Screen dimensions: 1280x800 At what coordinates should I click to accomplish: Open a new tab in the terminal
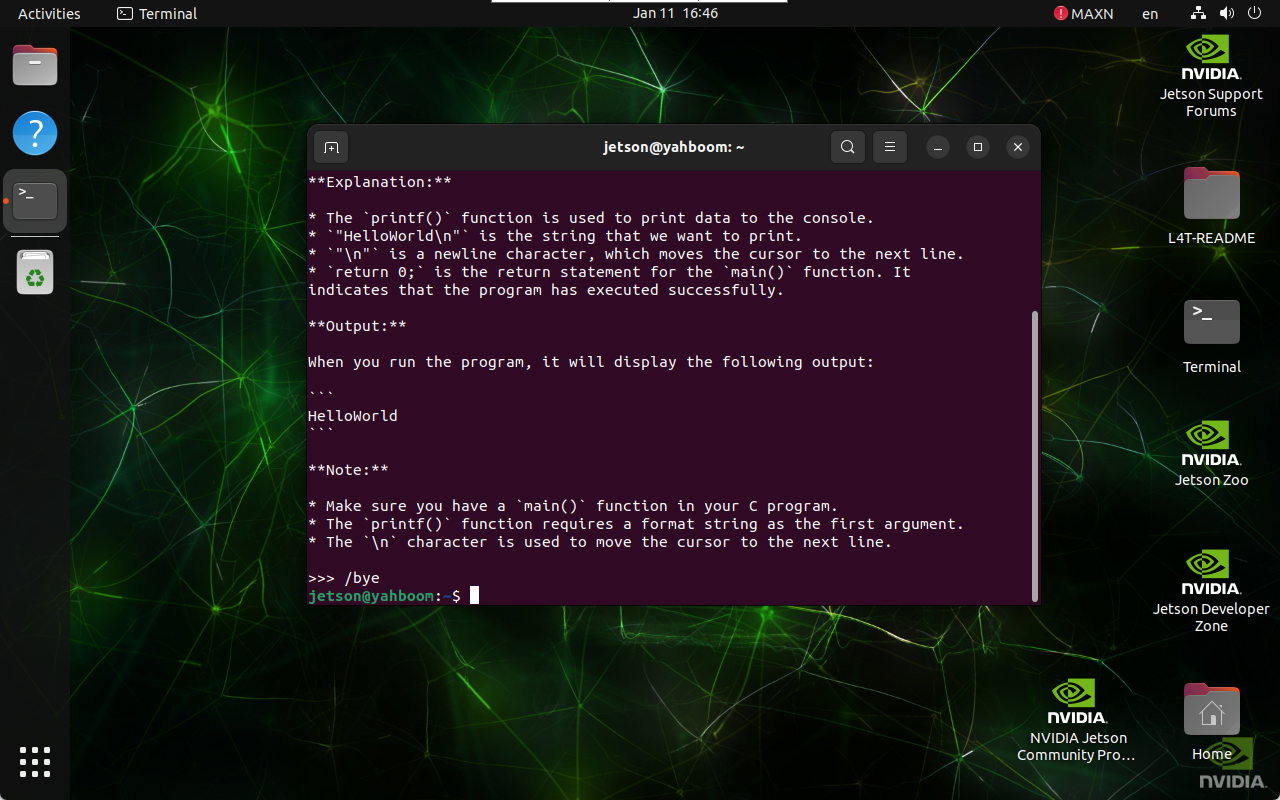coord(331,147)
